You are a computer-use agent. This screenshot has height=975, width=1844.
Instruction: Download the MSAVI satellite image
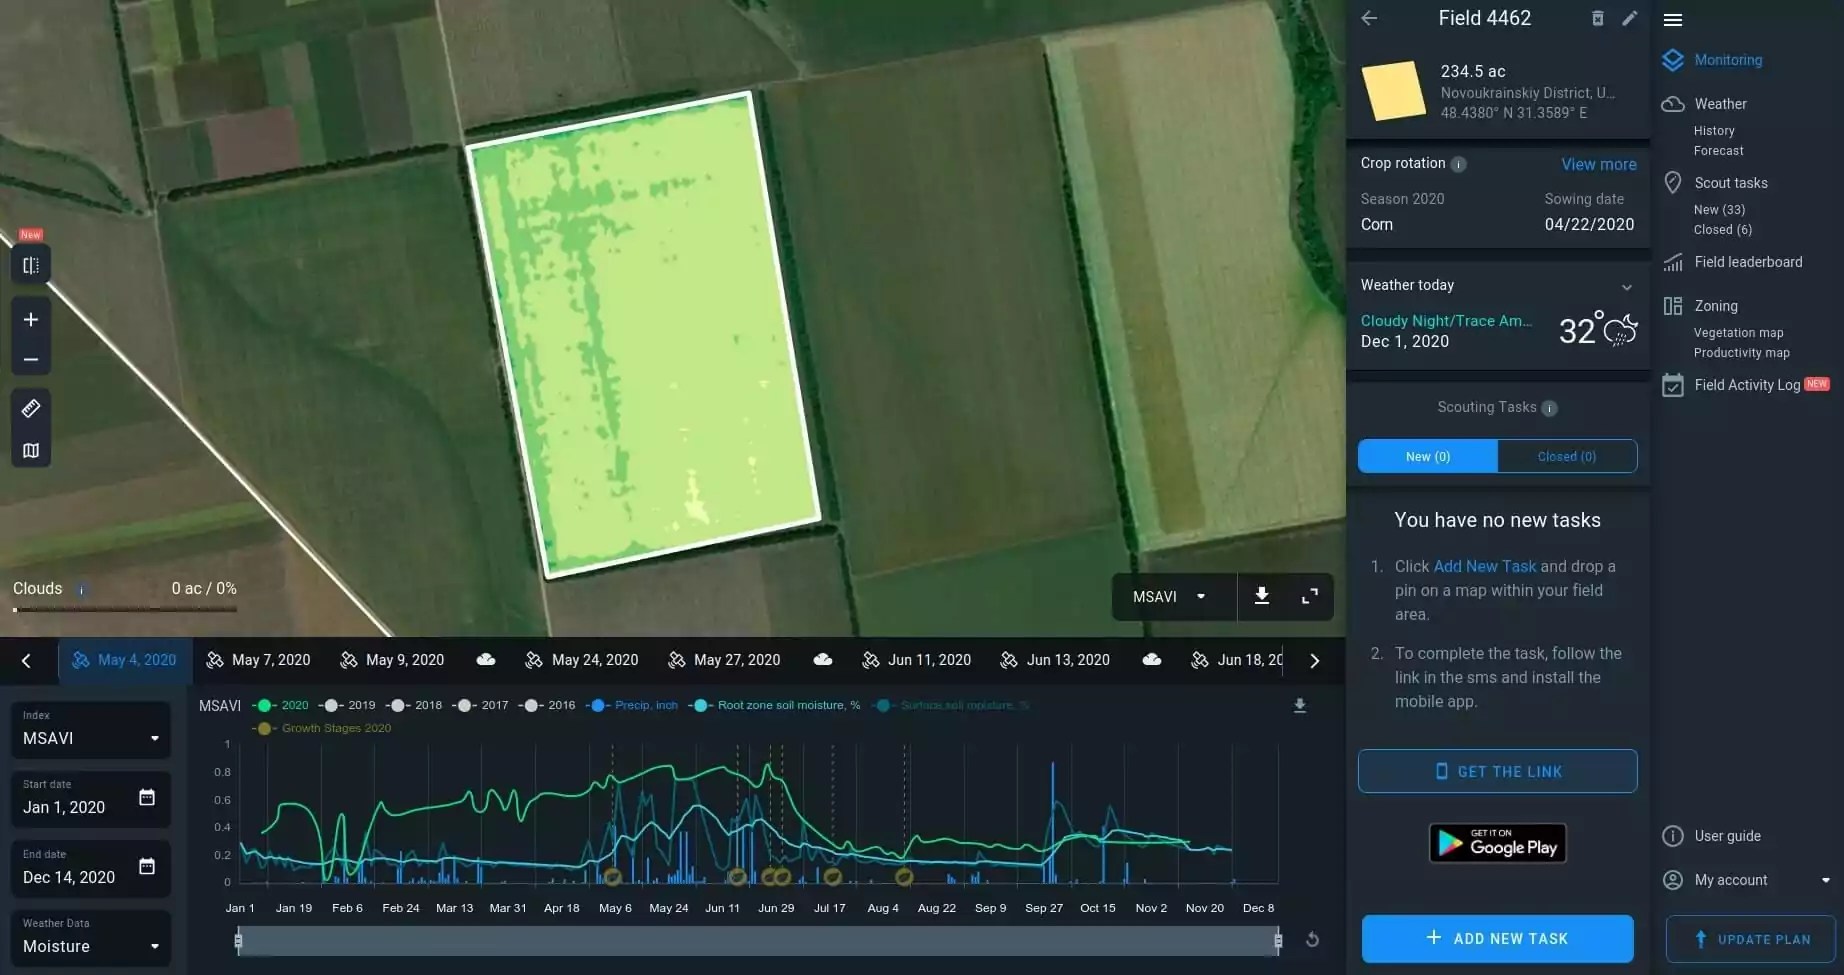click(x=1261, y=596)
